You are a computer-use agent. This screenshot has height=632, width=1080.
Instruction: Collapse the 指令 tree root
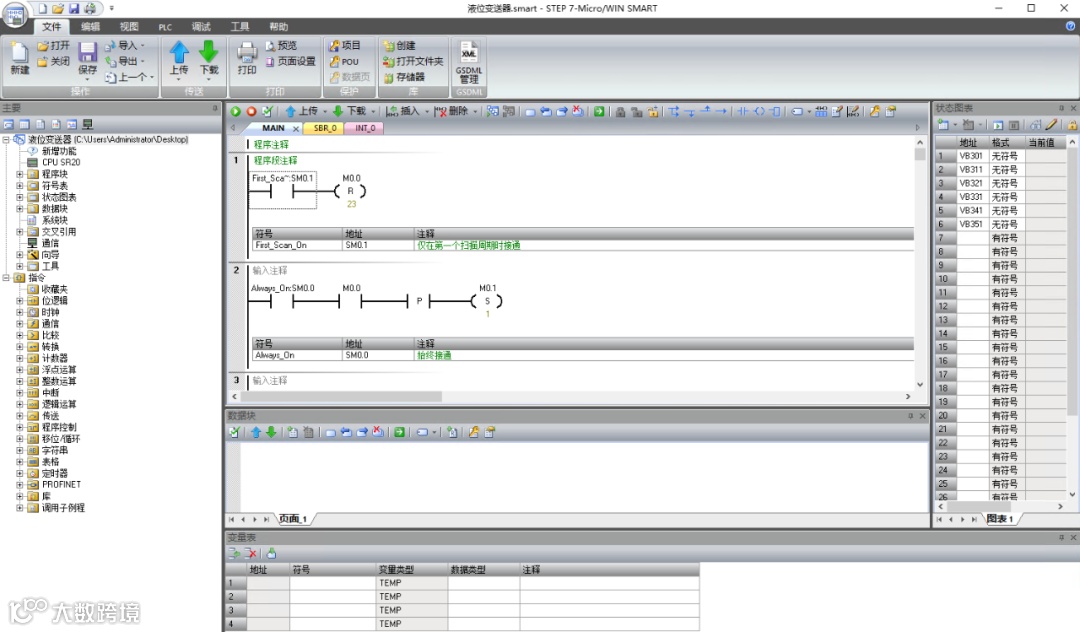point(6,277)
